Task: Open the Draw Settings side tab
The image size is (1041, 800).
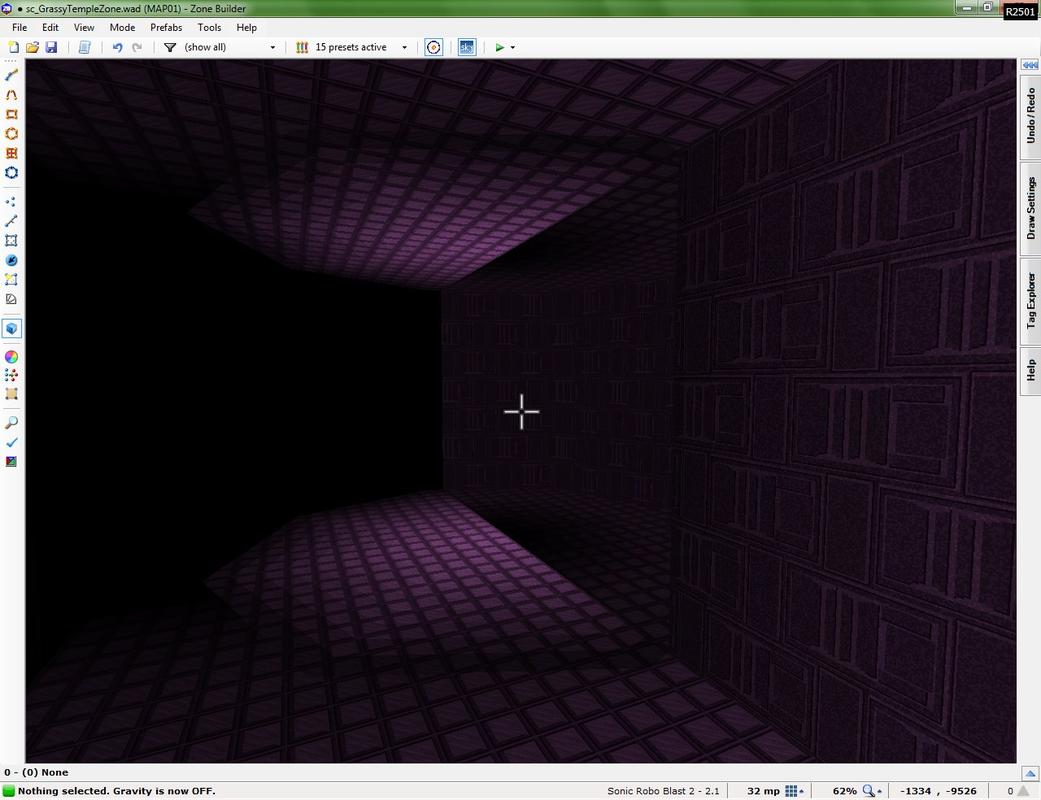Action: 1030,208
